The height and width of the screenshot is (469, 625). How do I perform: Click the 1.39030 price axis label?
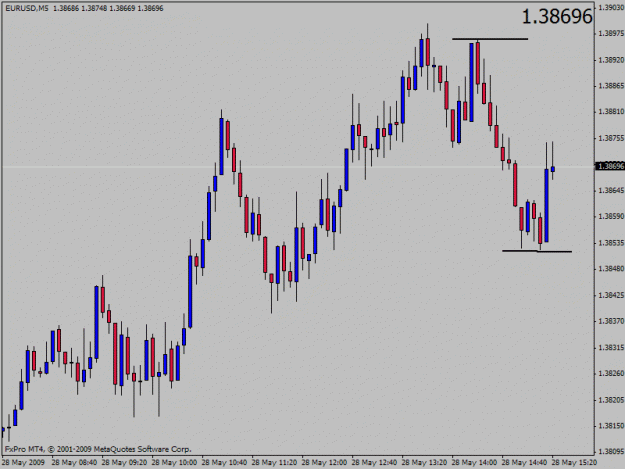(x=611, y=7)
